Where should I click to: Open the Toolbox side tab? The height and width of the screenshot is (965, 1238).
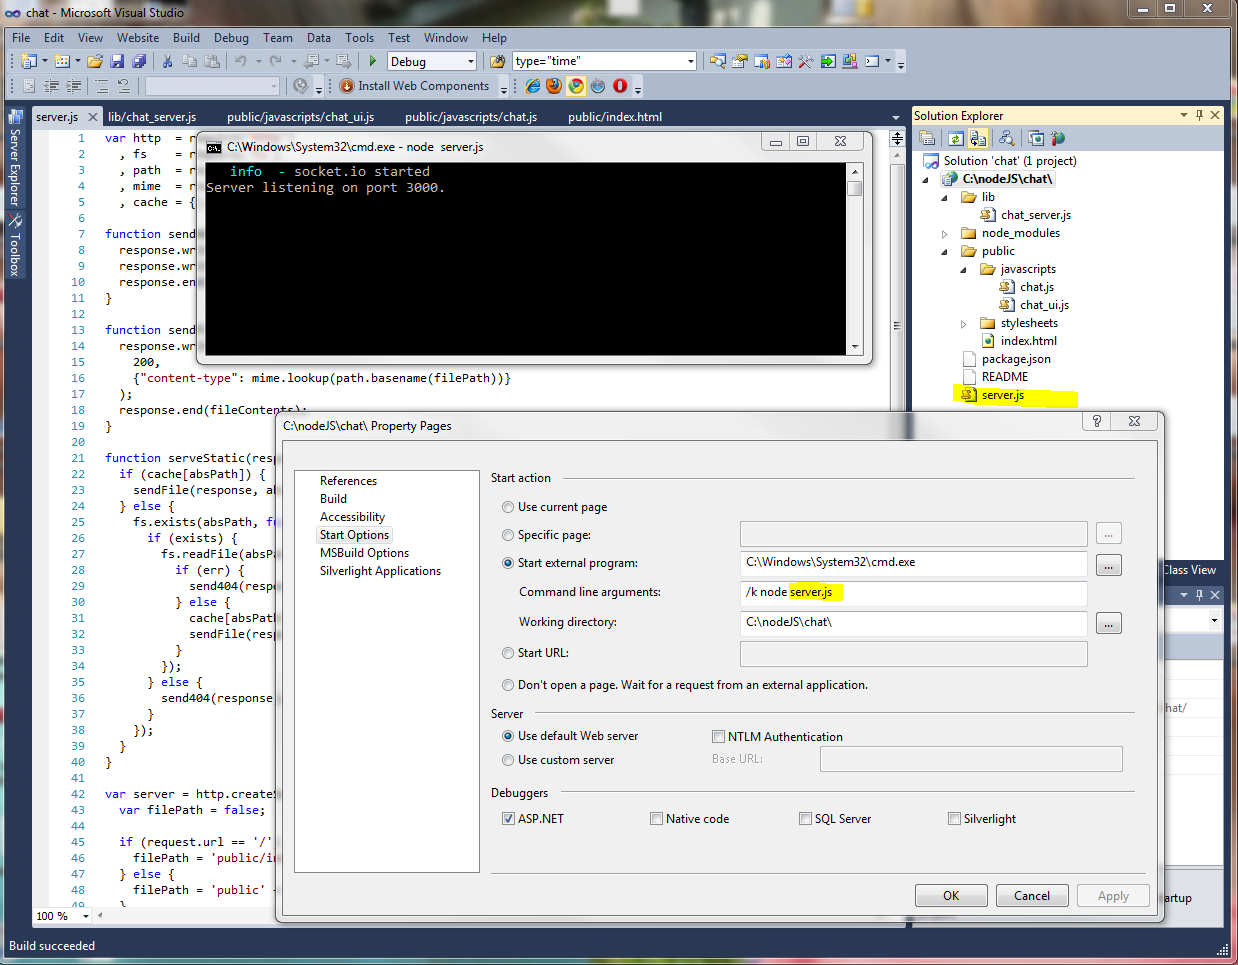(15, 247)
